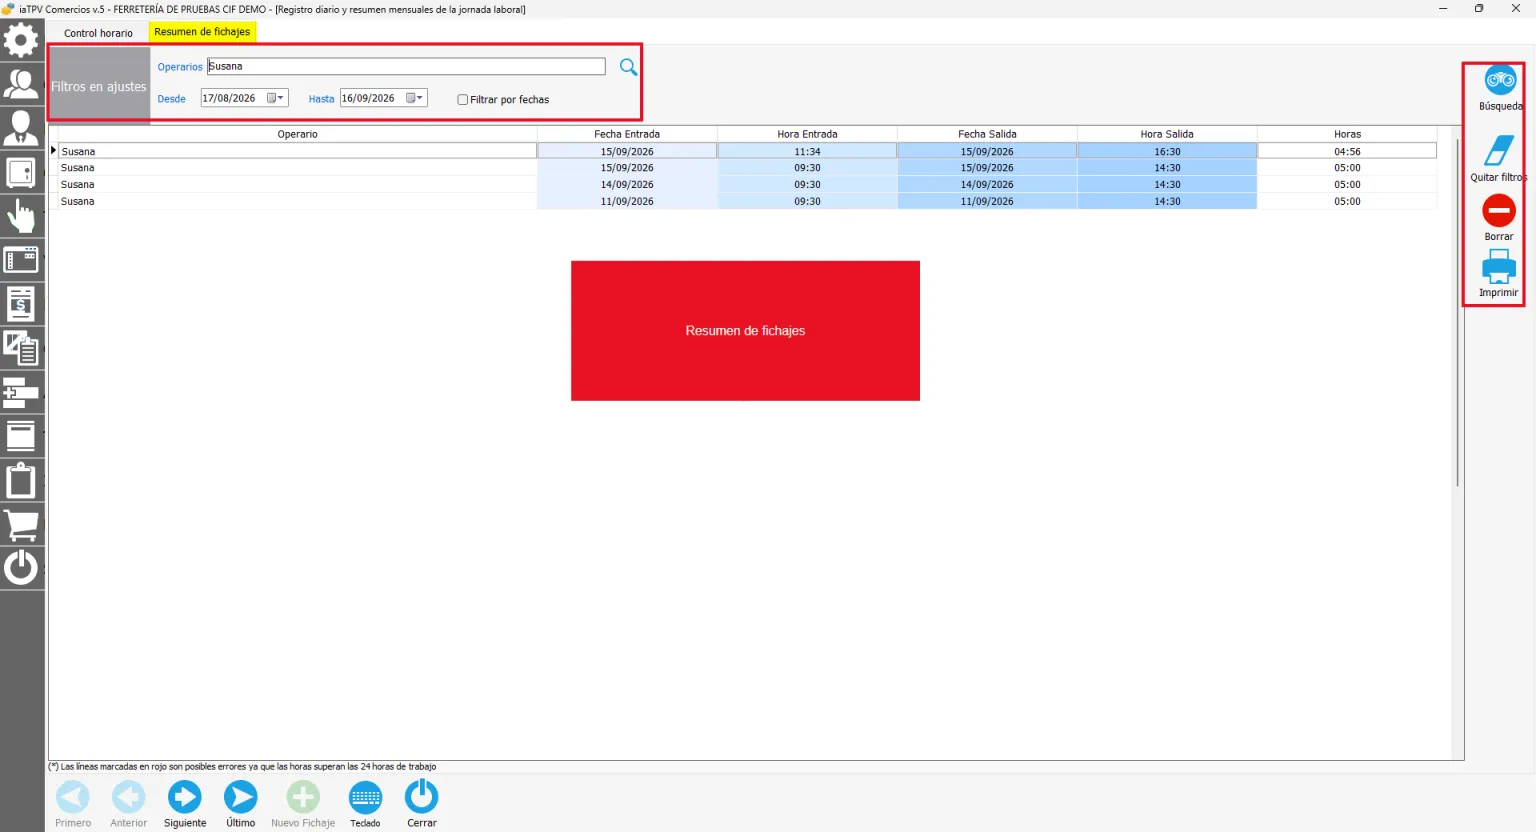This screenshot has height=832, width=1536.
Task: Select the 11/09/2026 Fecha Salida cell
Action: pyautogui.click(x=987, y=202)
